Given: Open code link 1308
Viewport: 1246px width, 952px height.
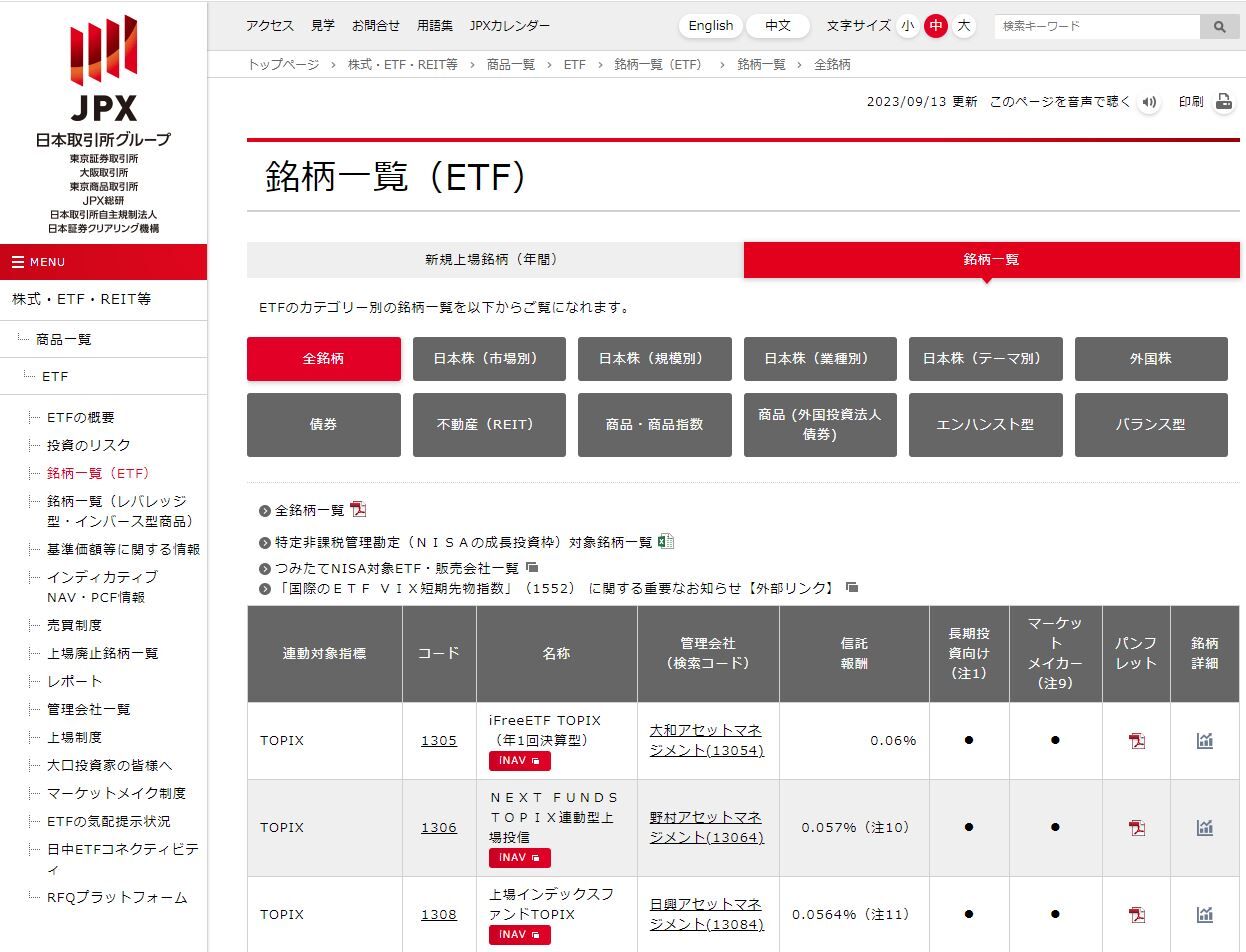Looking at the screenshot, I should point(439,915).
